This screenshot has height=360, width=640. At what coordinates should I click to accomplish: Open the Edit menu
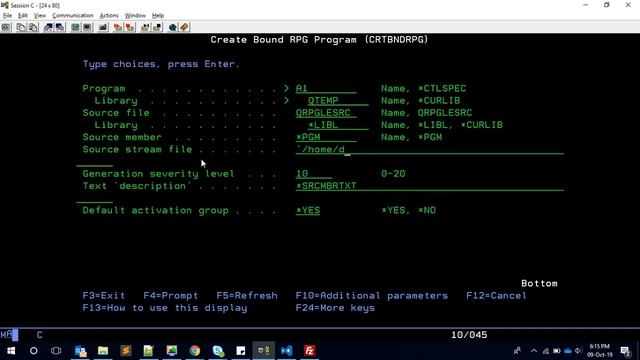[x=23, y=16]
